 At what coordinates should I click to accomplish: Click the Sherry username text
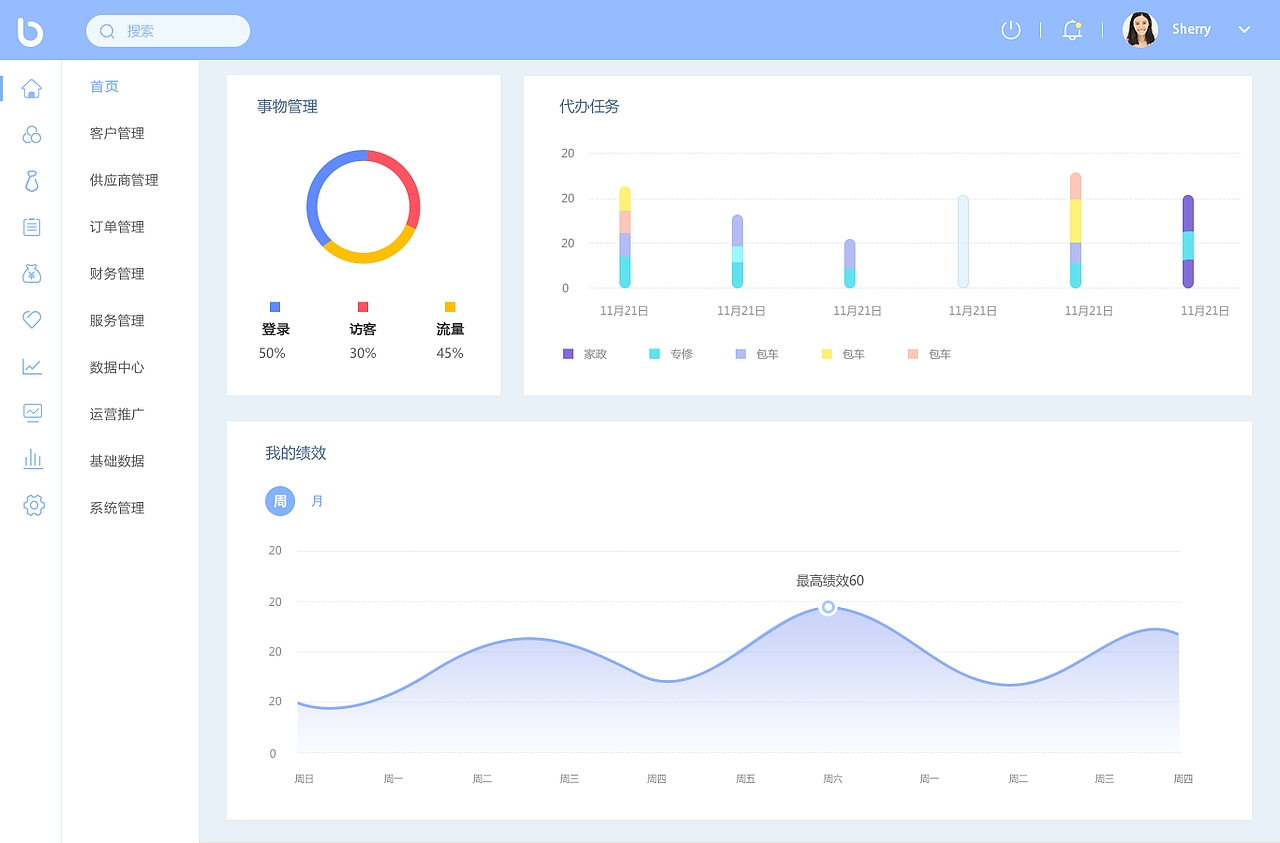point(1191,30)
